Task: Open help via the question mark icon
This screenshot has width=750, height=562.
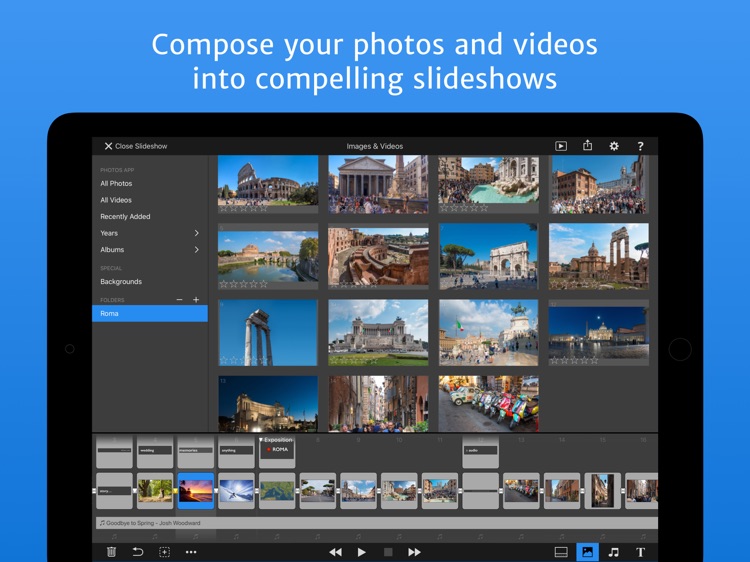Action: tap(640, 146)
